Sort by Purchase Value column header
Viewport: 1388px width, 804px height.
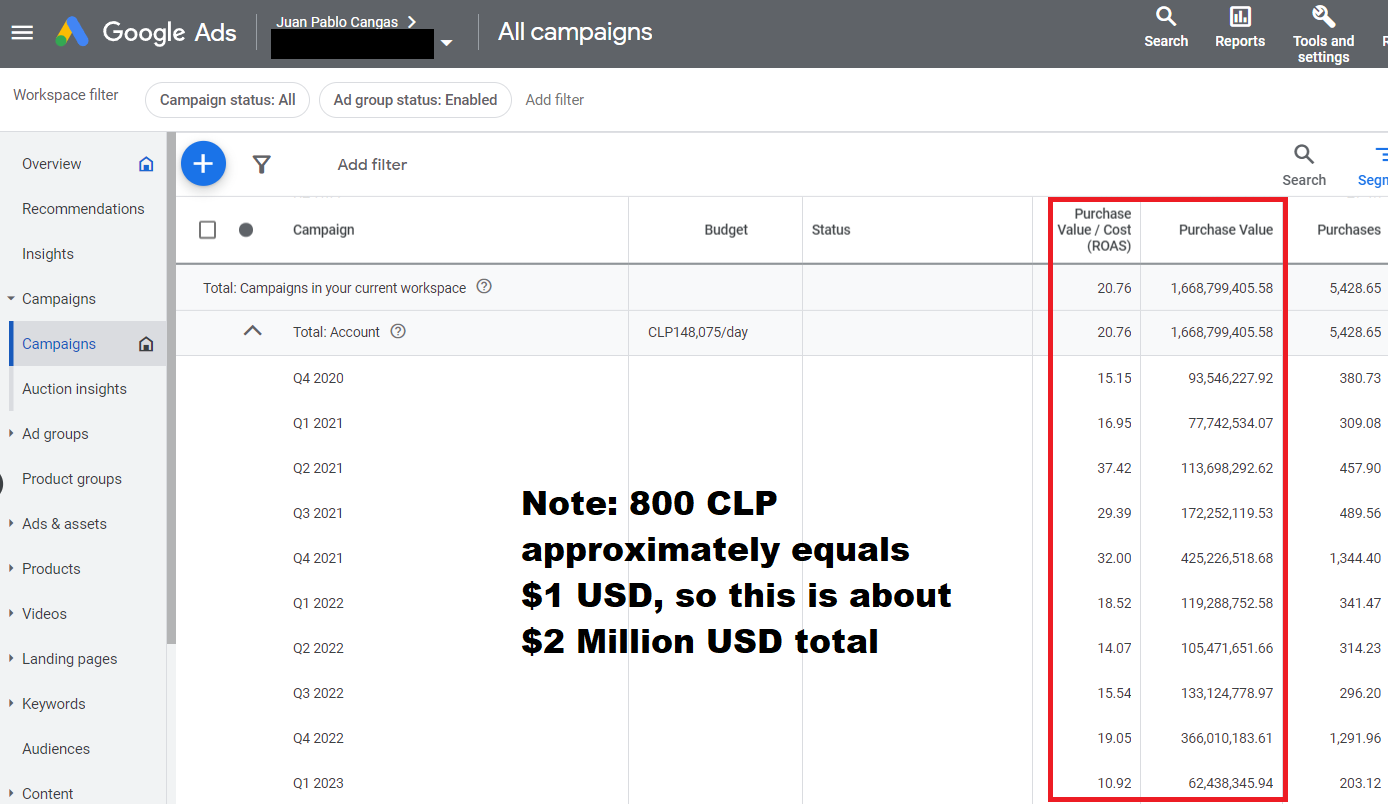pyautogui.click(x=1226, y=230)
